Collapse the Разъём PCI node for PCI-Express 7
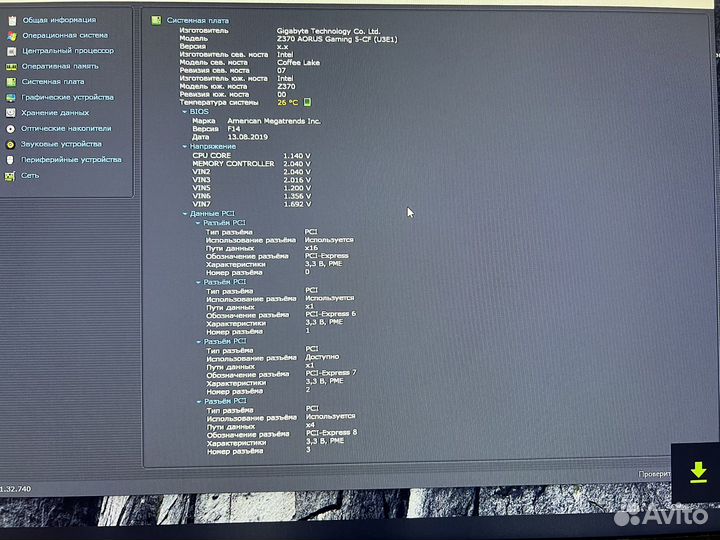The image size is (720, 540). coord(198,342)
